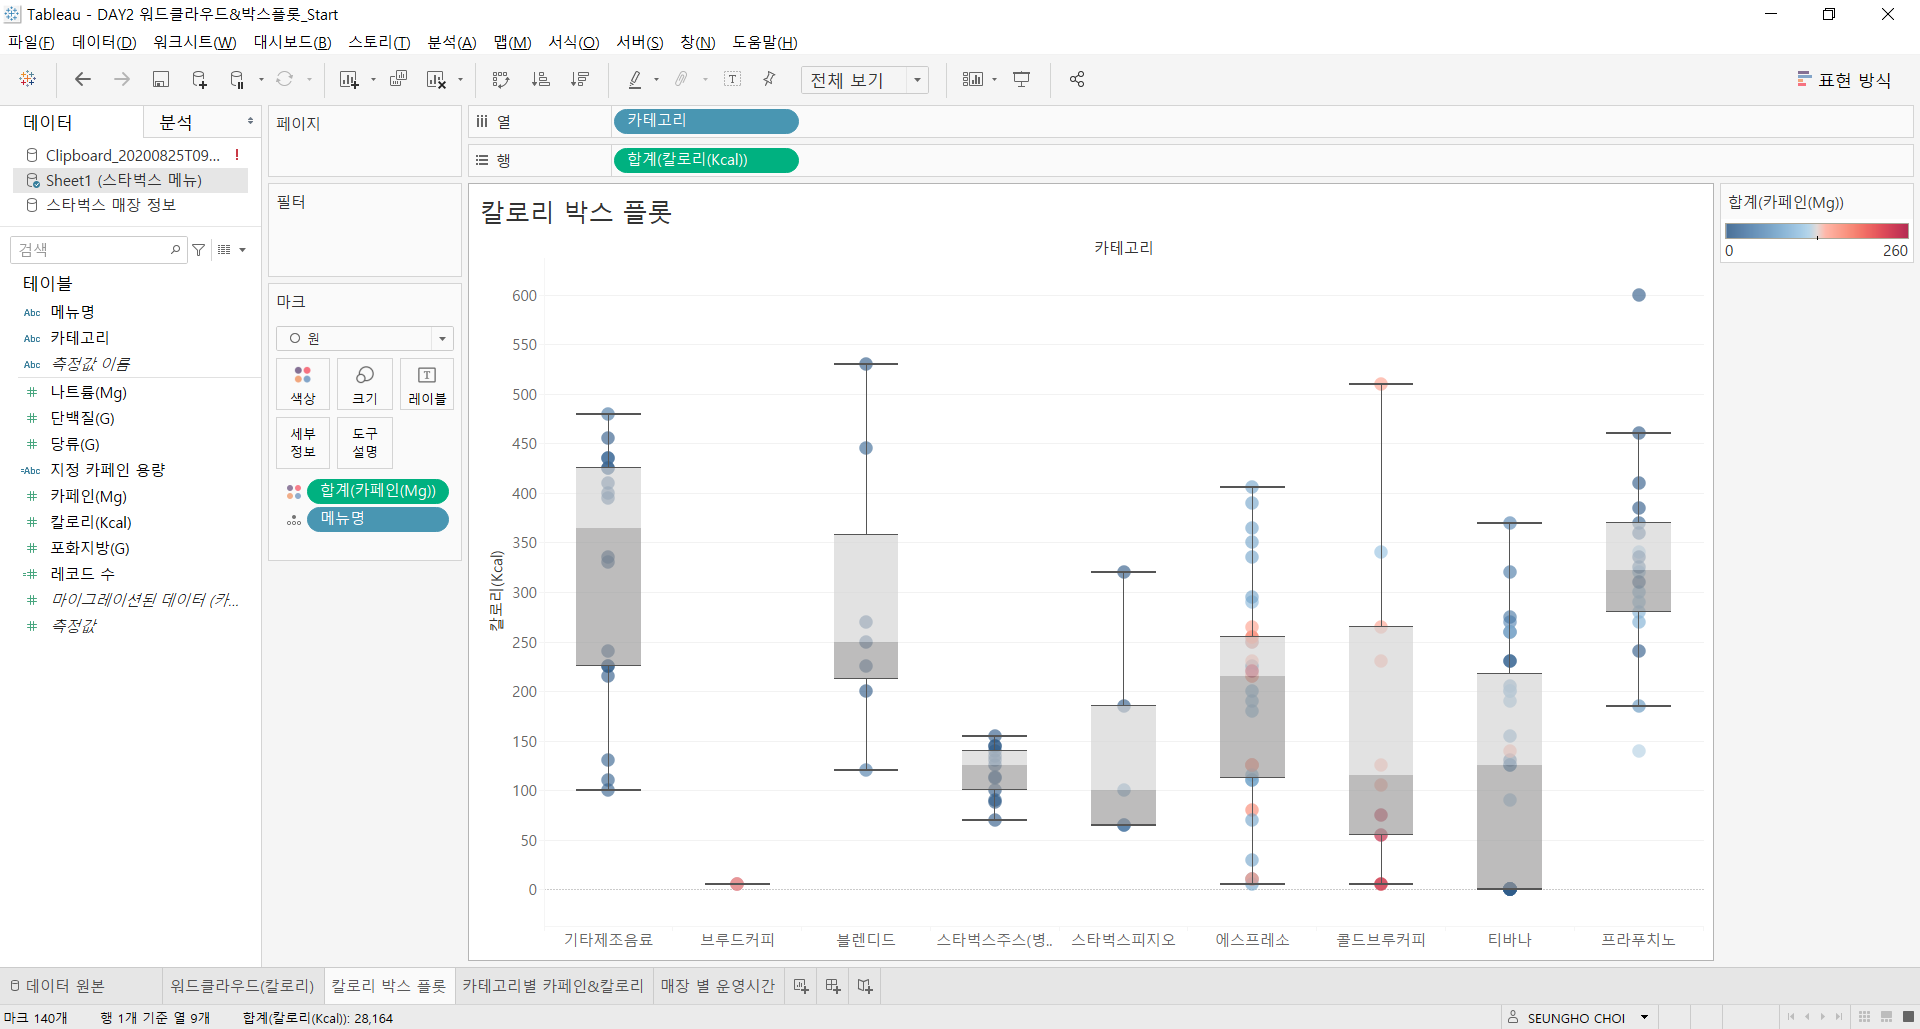Click the redo forward arrow
The height and width of the screenshot is (1029, 1920).
pyautogui.click(x=122, y=79)
